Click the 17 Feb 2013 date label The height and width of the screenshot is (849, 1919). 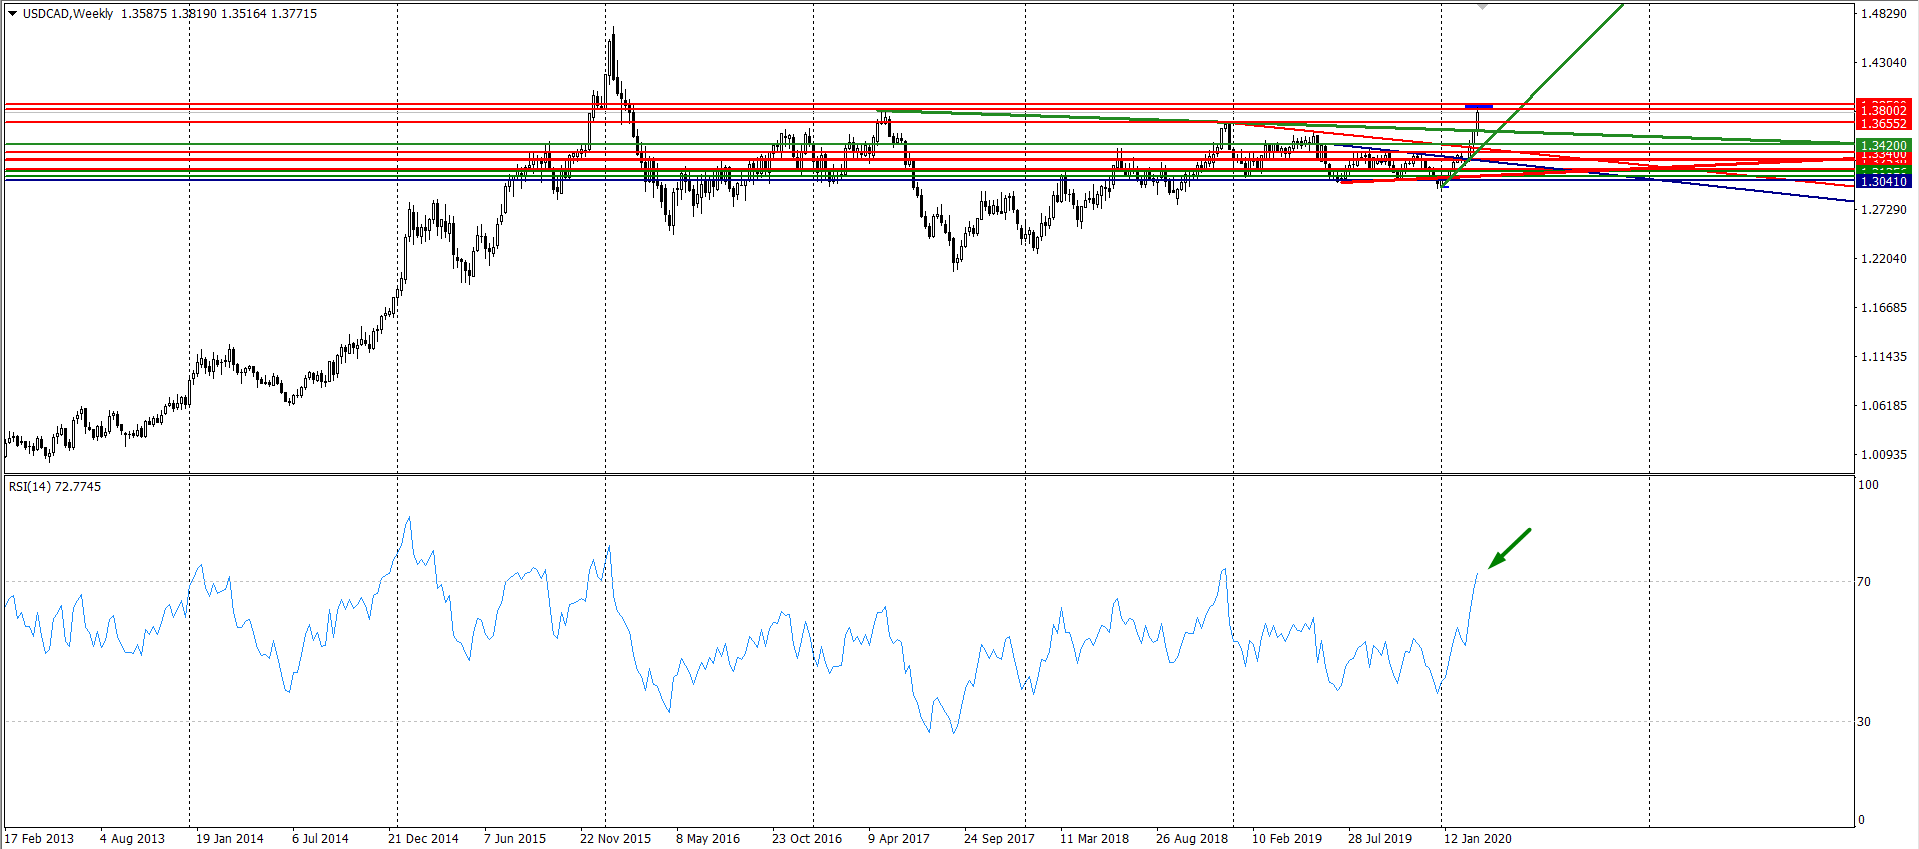click(40, 838)
